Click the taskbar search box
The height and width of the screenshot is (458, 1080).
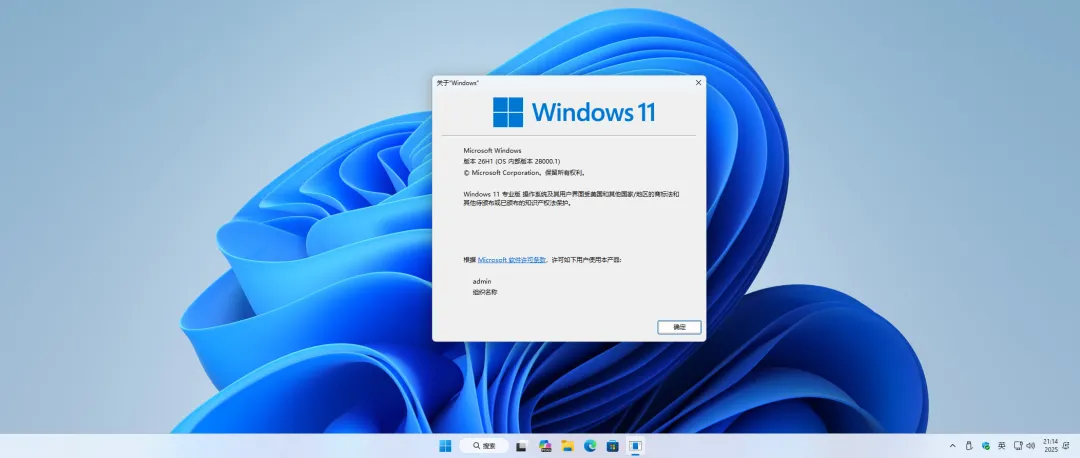484,446
